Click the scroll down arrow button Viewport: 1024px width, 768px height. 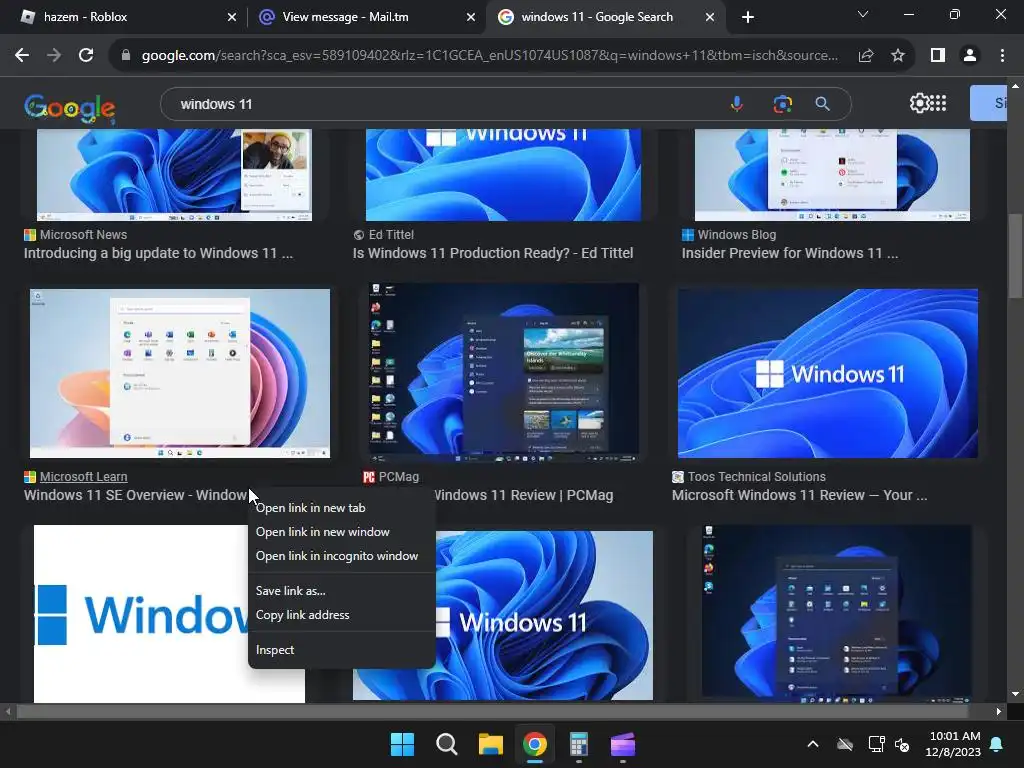click(1015, 694)
